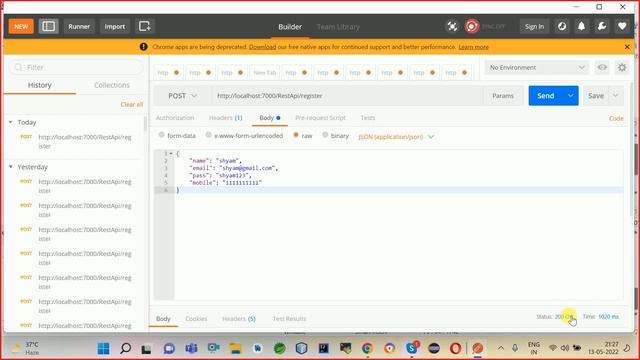This screenshot has width=640, height=360.
Task: Send the request
Action: coord(546,96)
